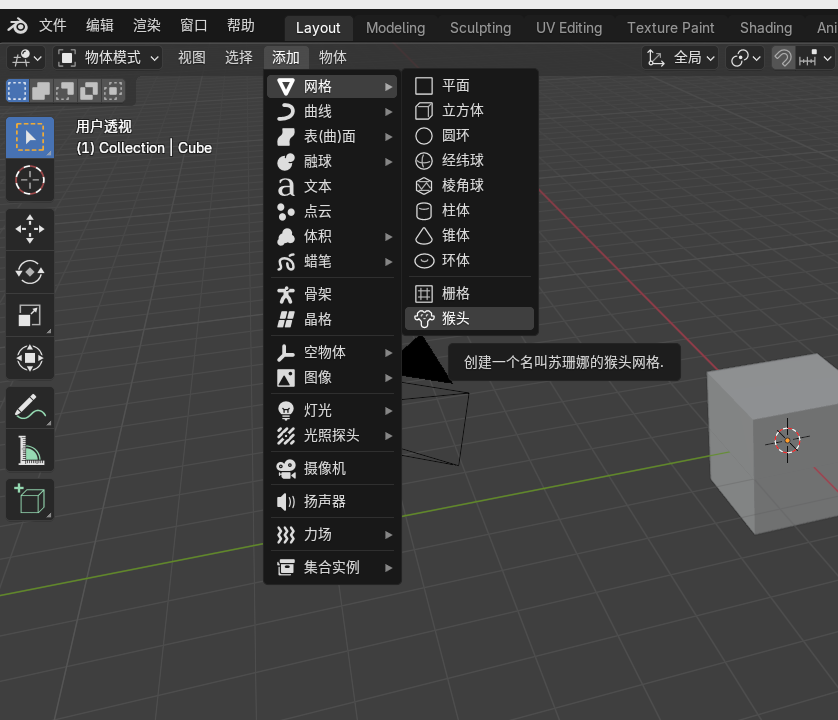The image size is (838, 720).
Task: Switch to the Sculpting workspace tab
Action: [x=480, y=28]
